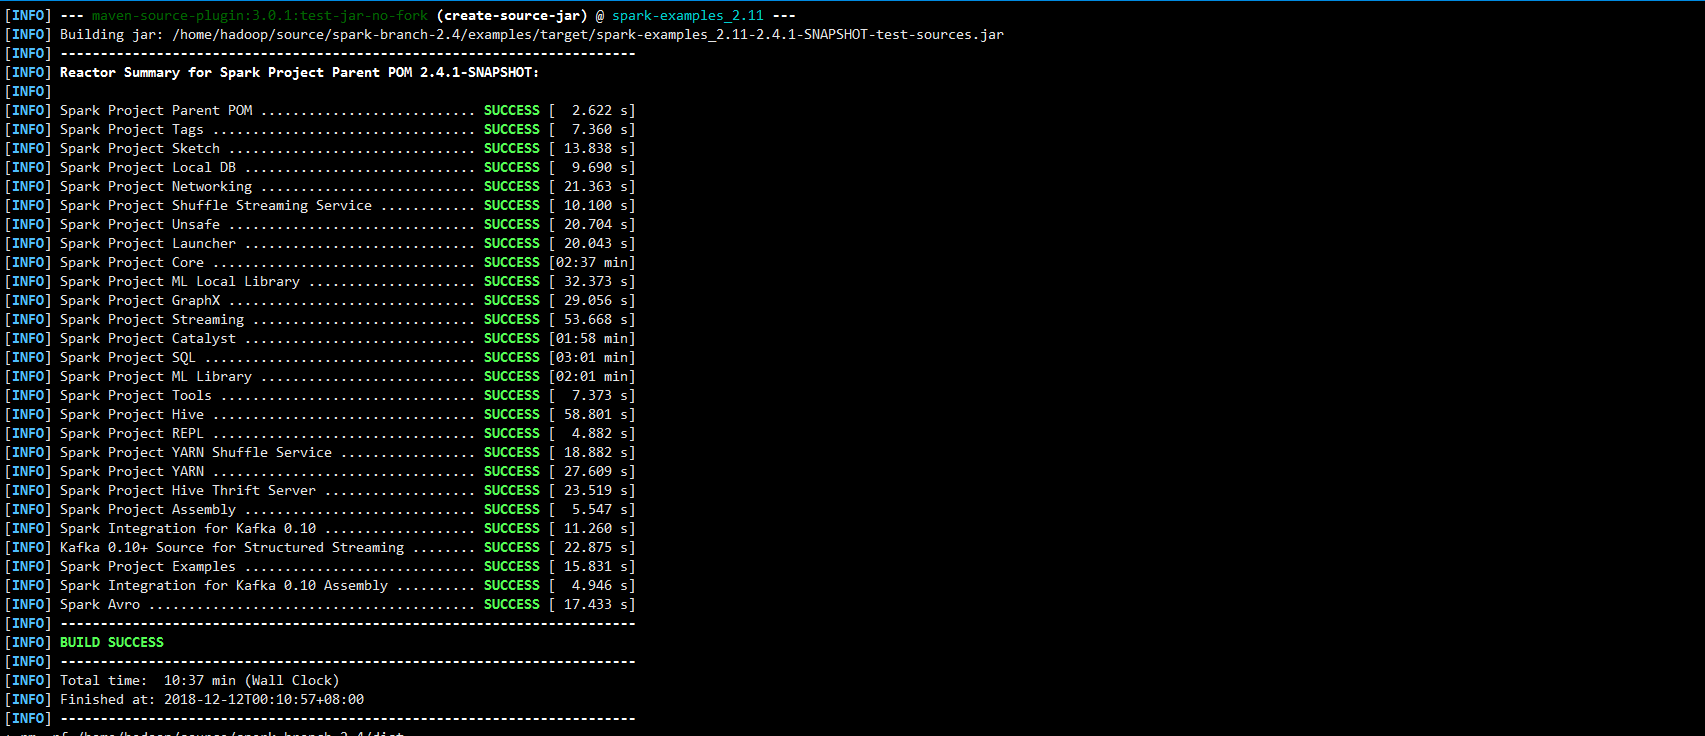
Task: Click 'Kafka 0.10+ Source for Structured Streaming' text
Action: (232, 548)
